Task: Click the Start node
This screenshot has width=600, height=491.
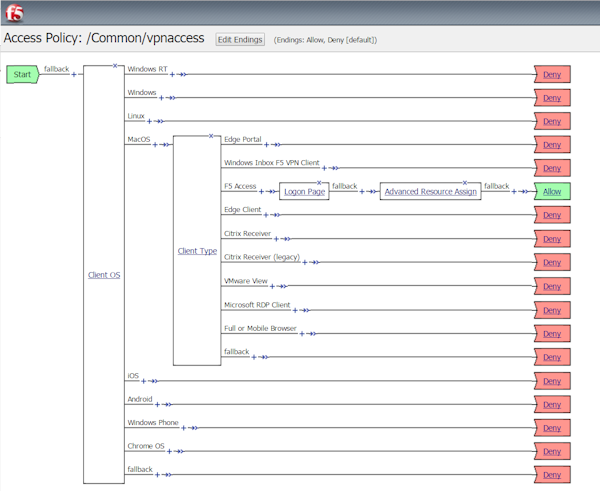Action: [22, 74]
